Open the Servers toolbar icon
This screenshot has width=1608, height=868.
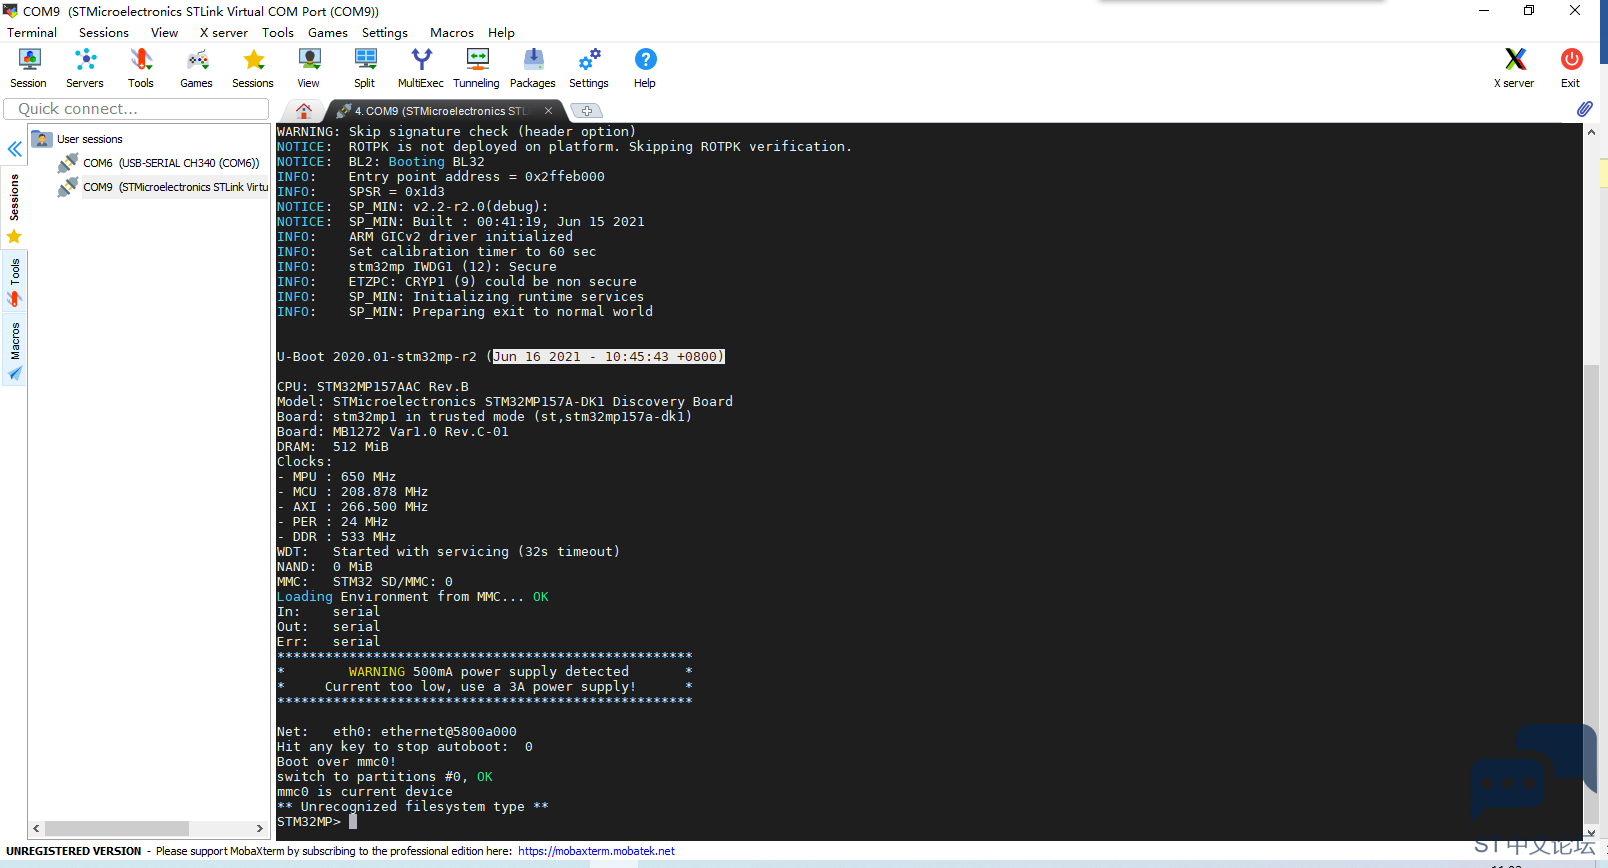(85, 68)
